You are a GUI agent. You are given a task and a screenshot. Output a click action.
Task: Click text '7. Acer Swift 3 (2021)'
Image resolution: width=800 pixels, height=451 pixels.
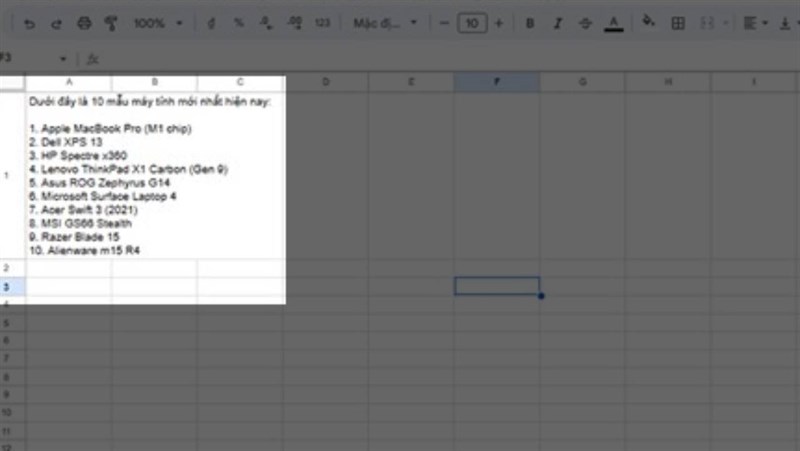click(x=83, y=210)
